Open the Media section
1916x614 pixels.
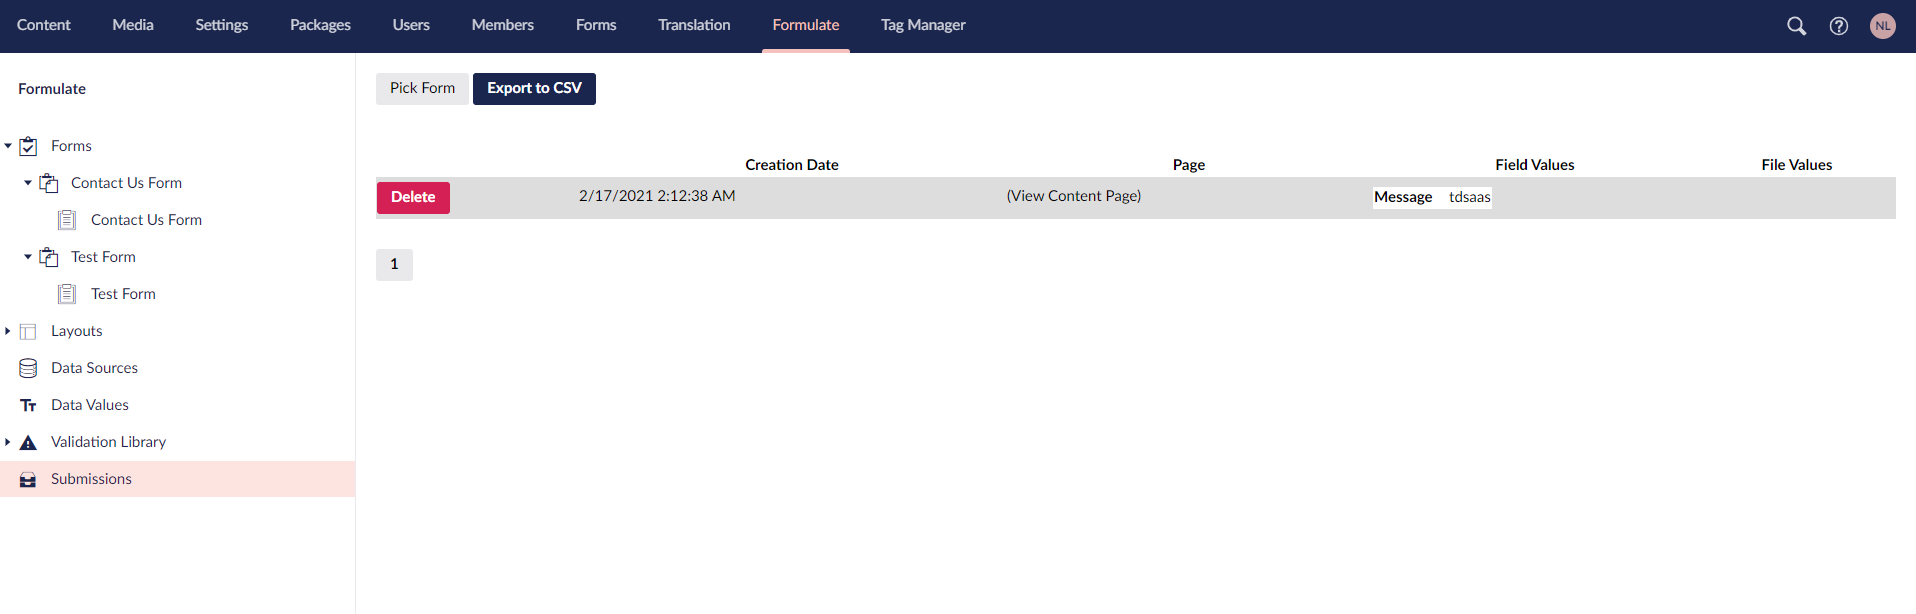133,25
